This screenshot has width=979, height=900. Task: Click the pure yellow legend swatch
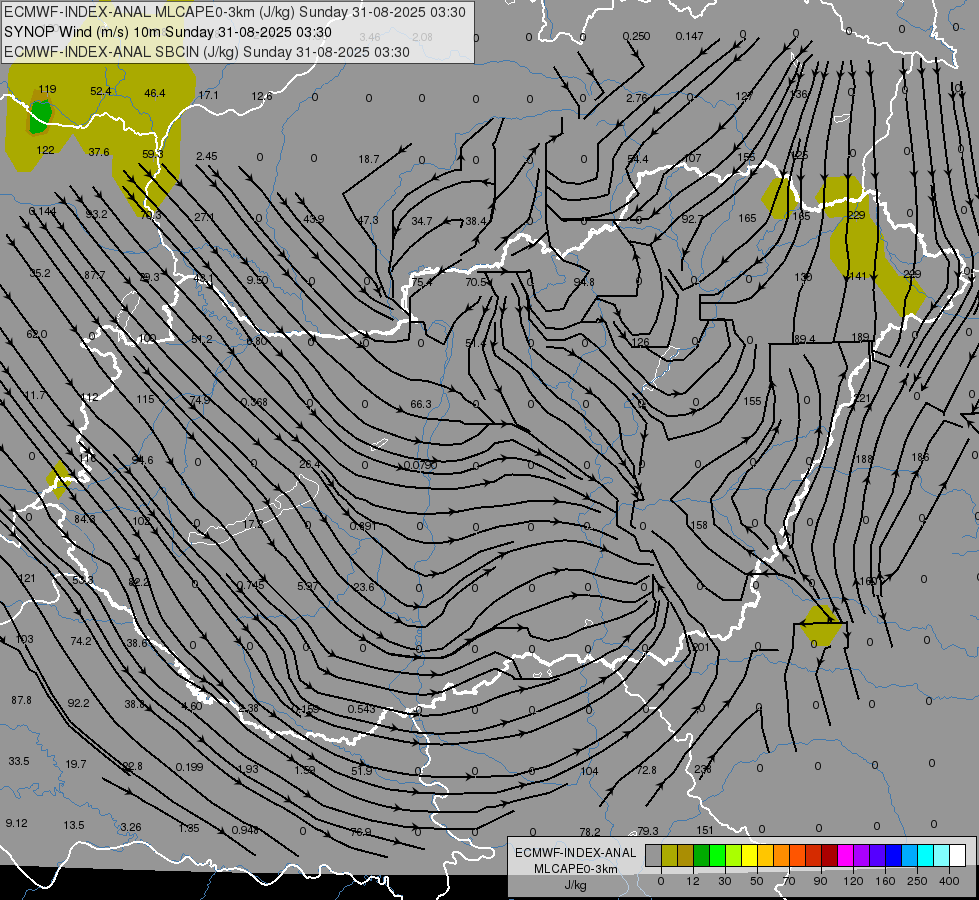749,855
